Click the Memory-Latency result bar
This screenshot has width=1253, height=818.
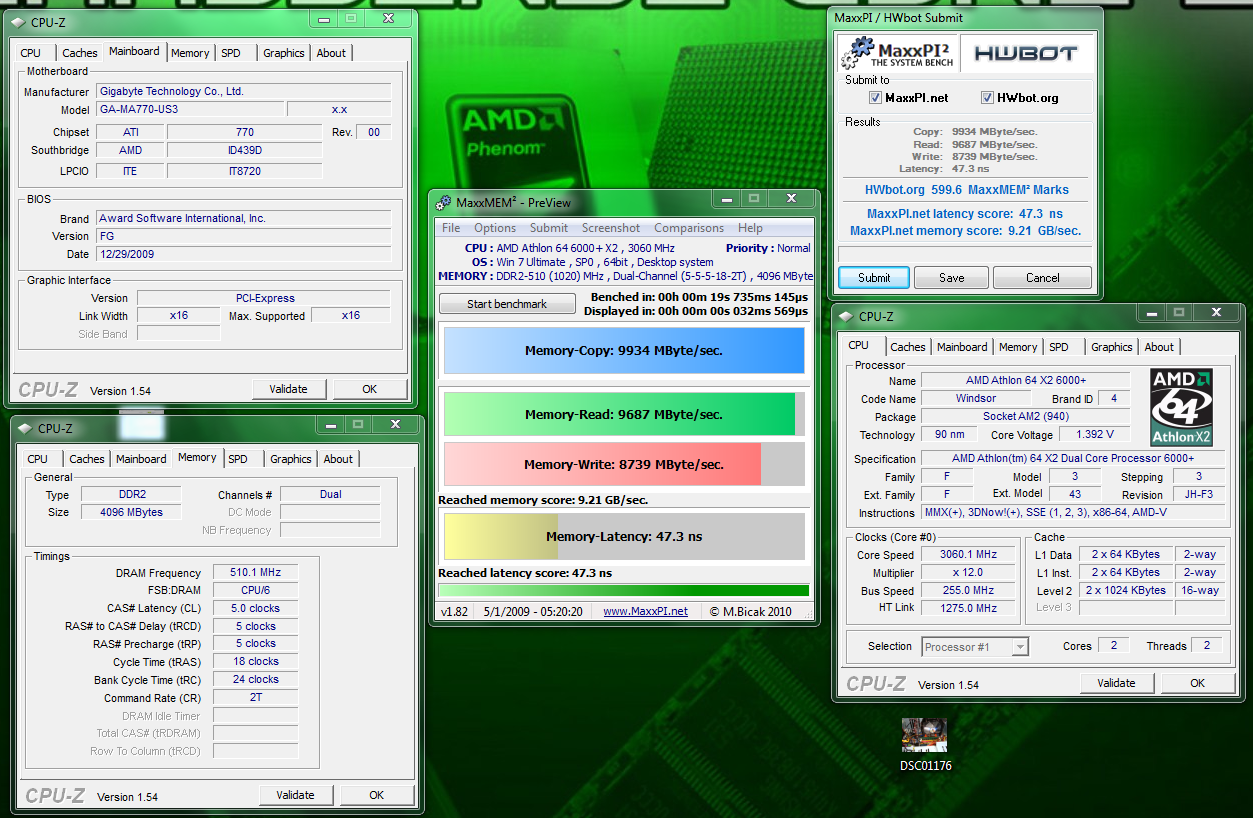point(623,536)
